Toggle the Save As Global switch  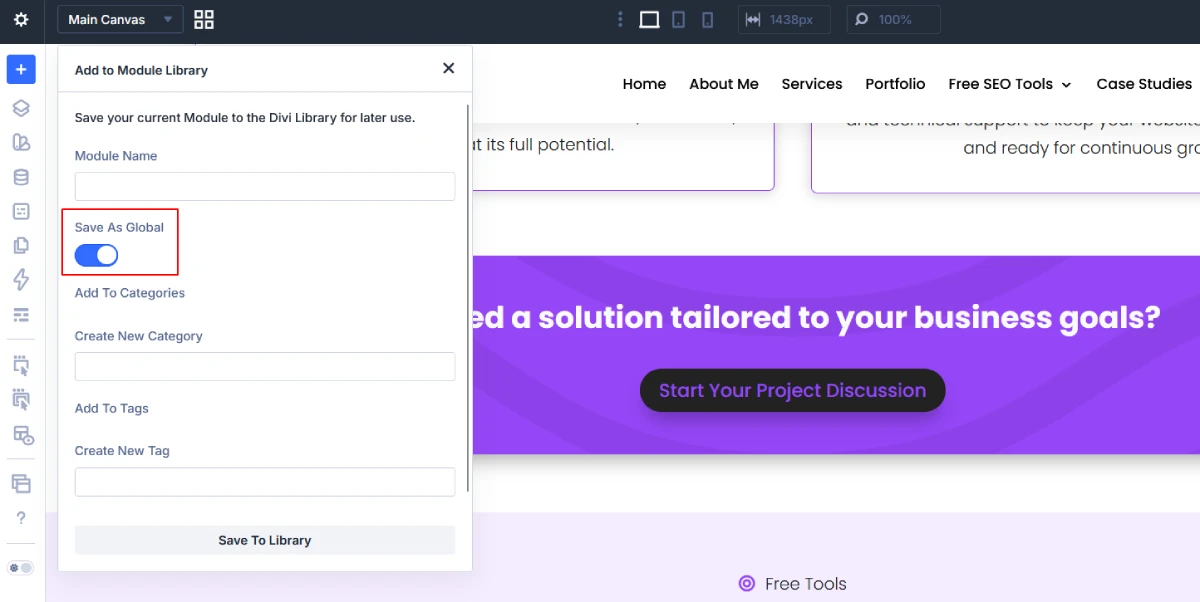click(96, 255)
